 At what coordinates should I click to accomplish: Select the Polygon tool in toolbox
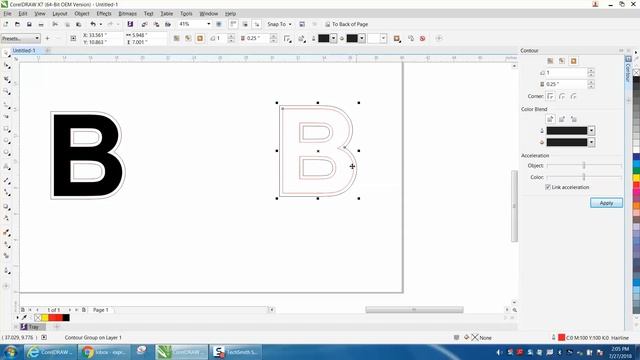tap(7, 153)
